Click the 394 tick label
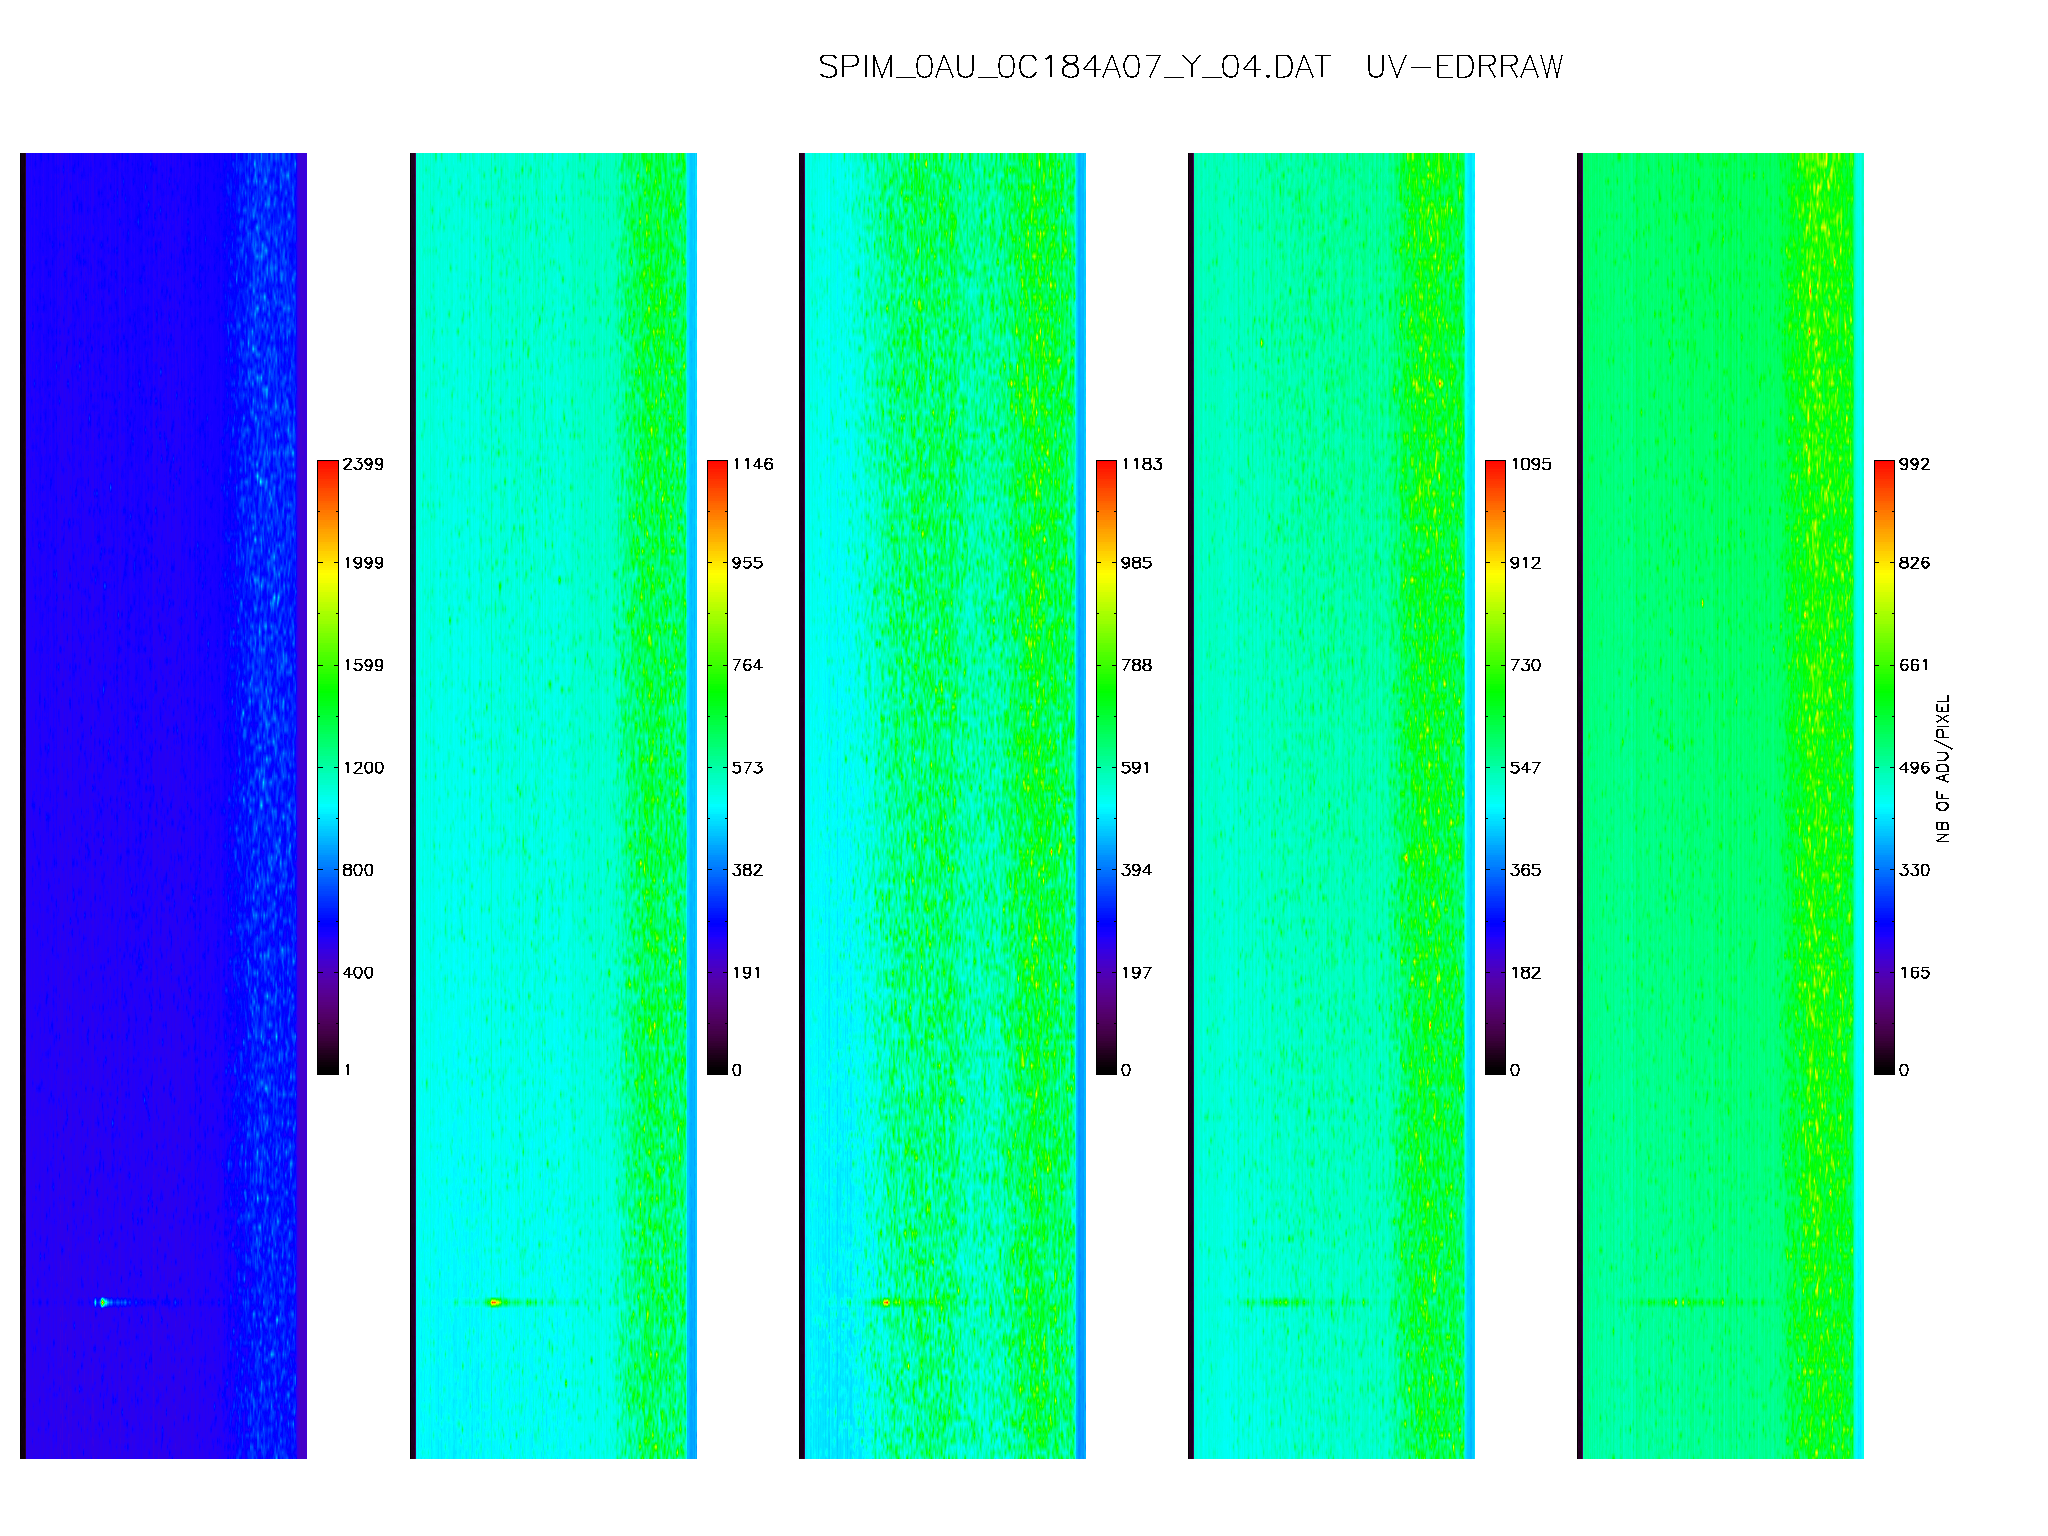Viewport: 2048px width, 1536px height. click(1136, 870)
